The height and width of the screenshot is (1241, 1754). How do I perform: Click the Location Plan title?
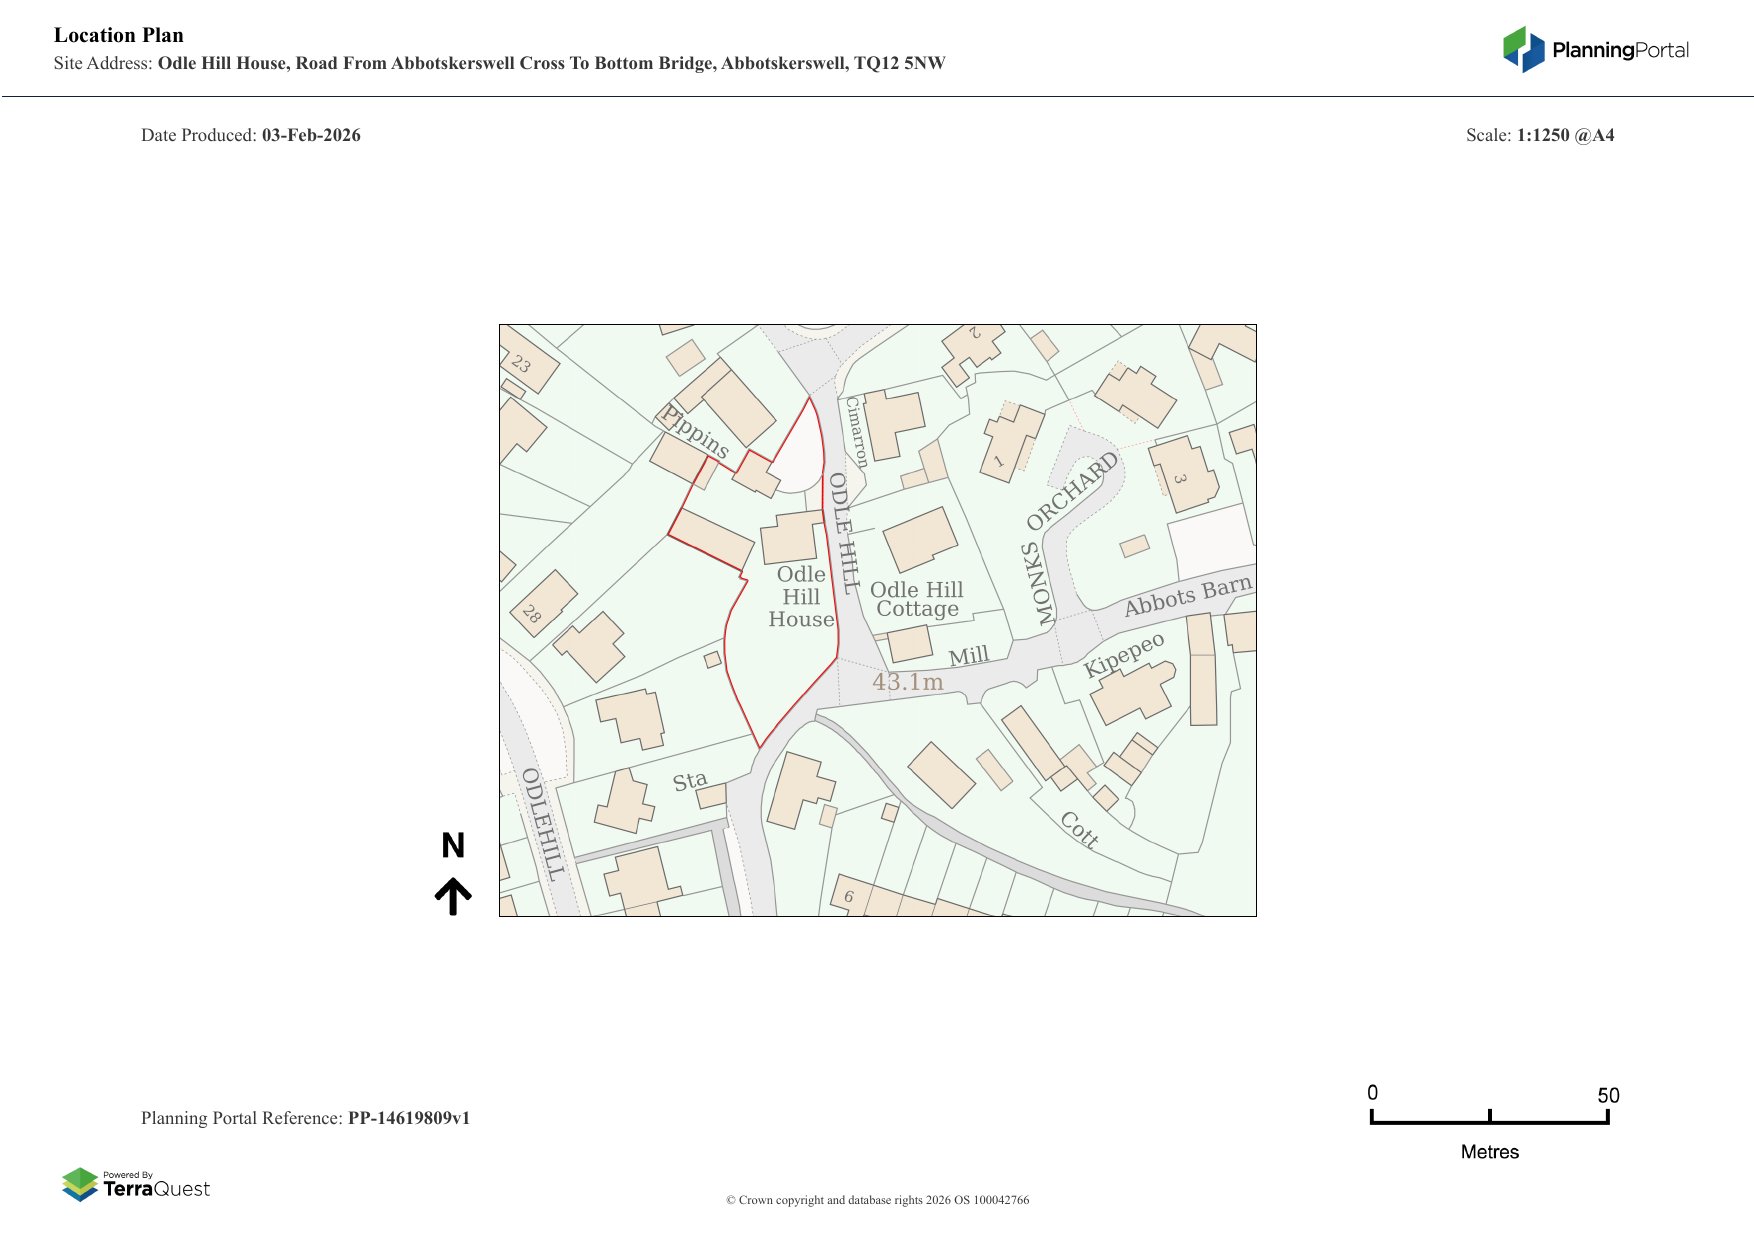119,35
